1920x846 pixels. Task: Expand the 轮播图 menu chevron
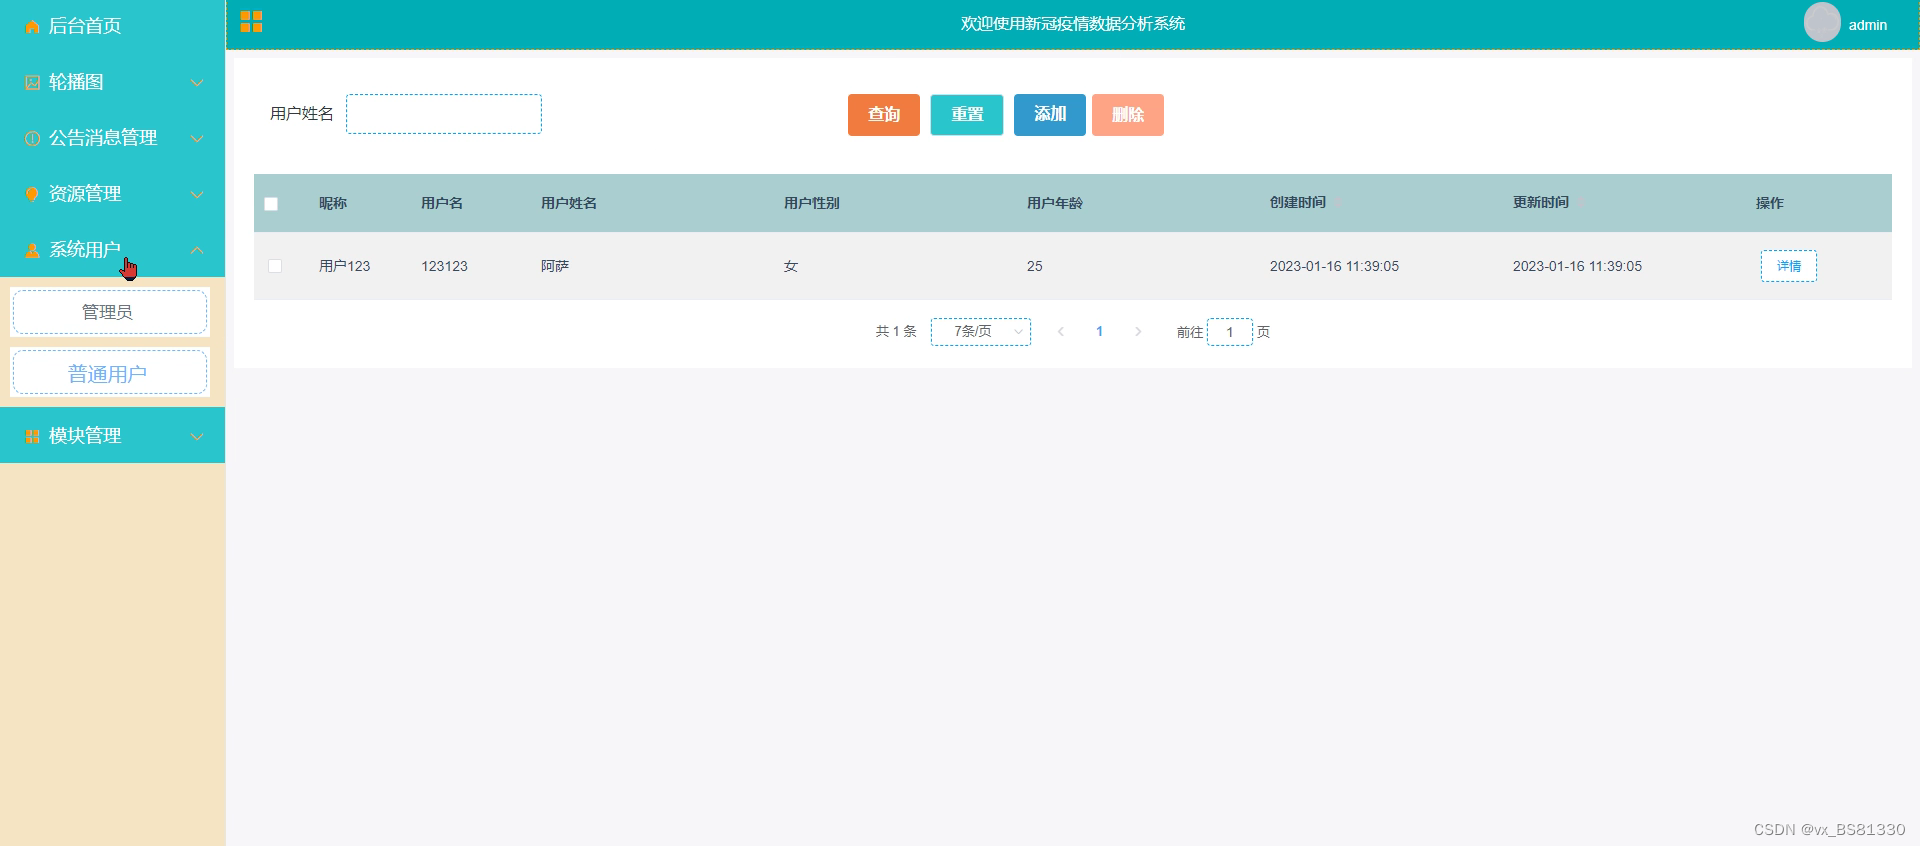(197, 82)
